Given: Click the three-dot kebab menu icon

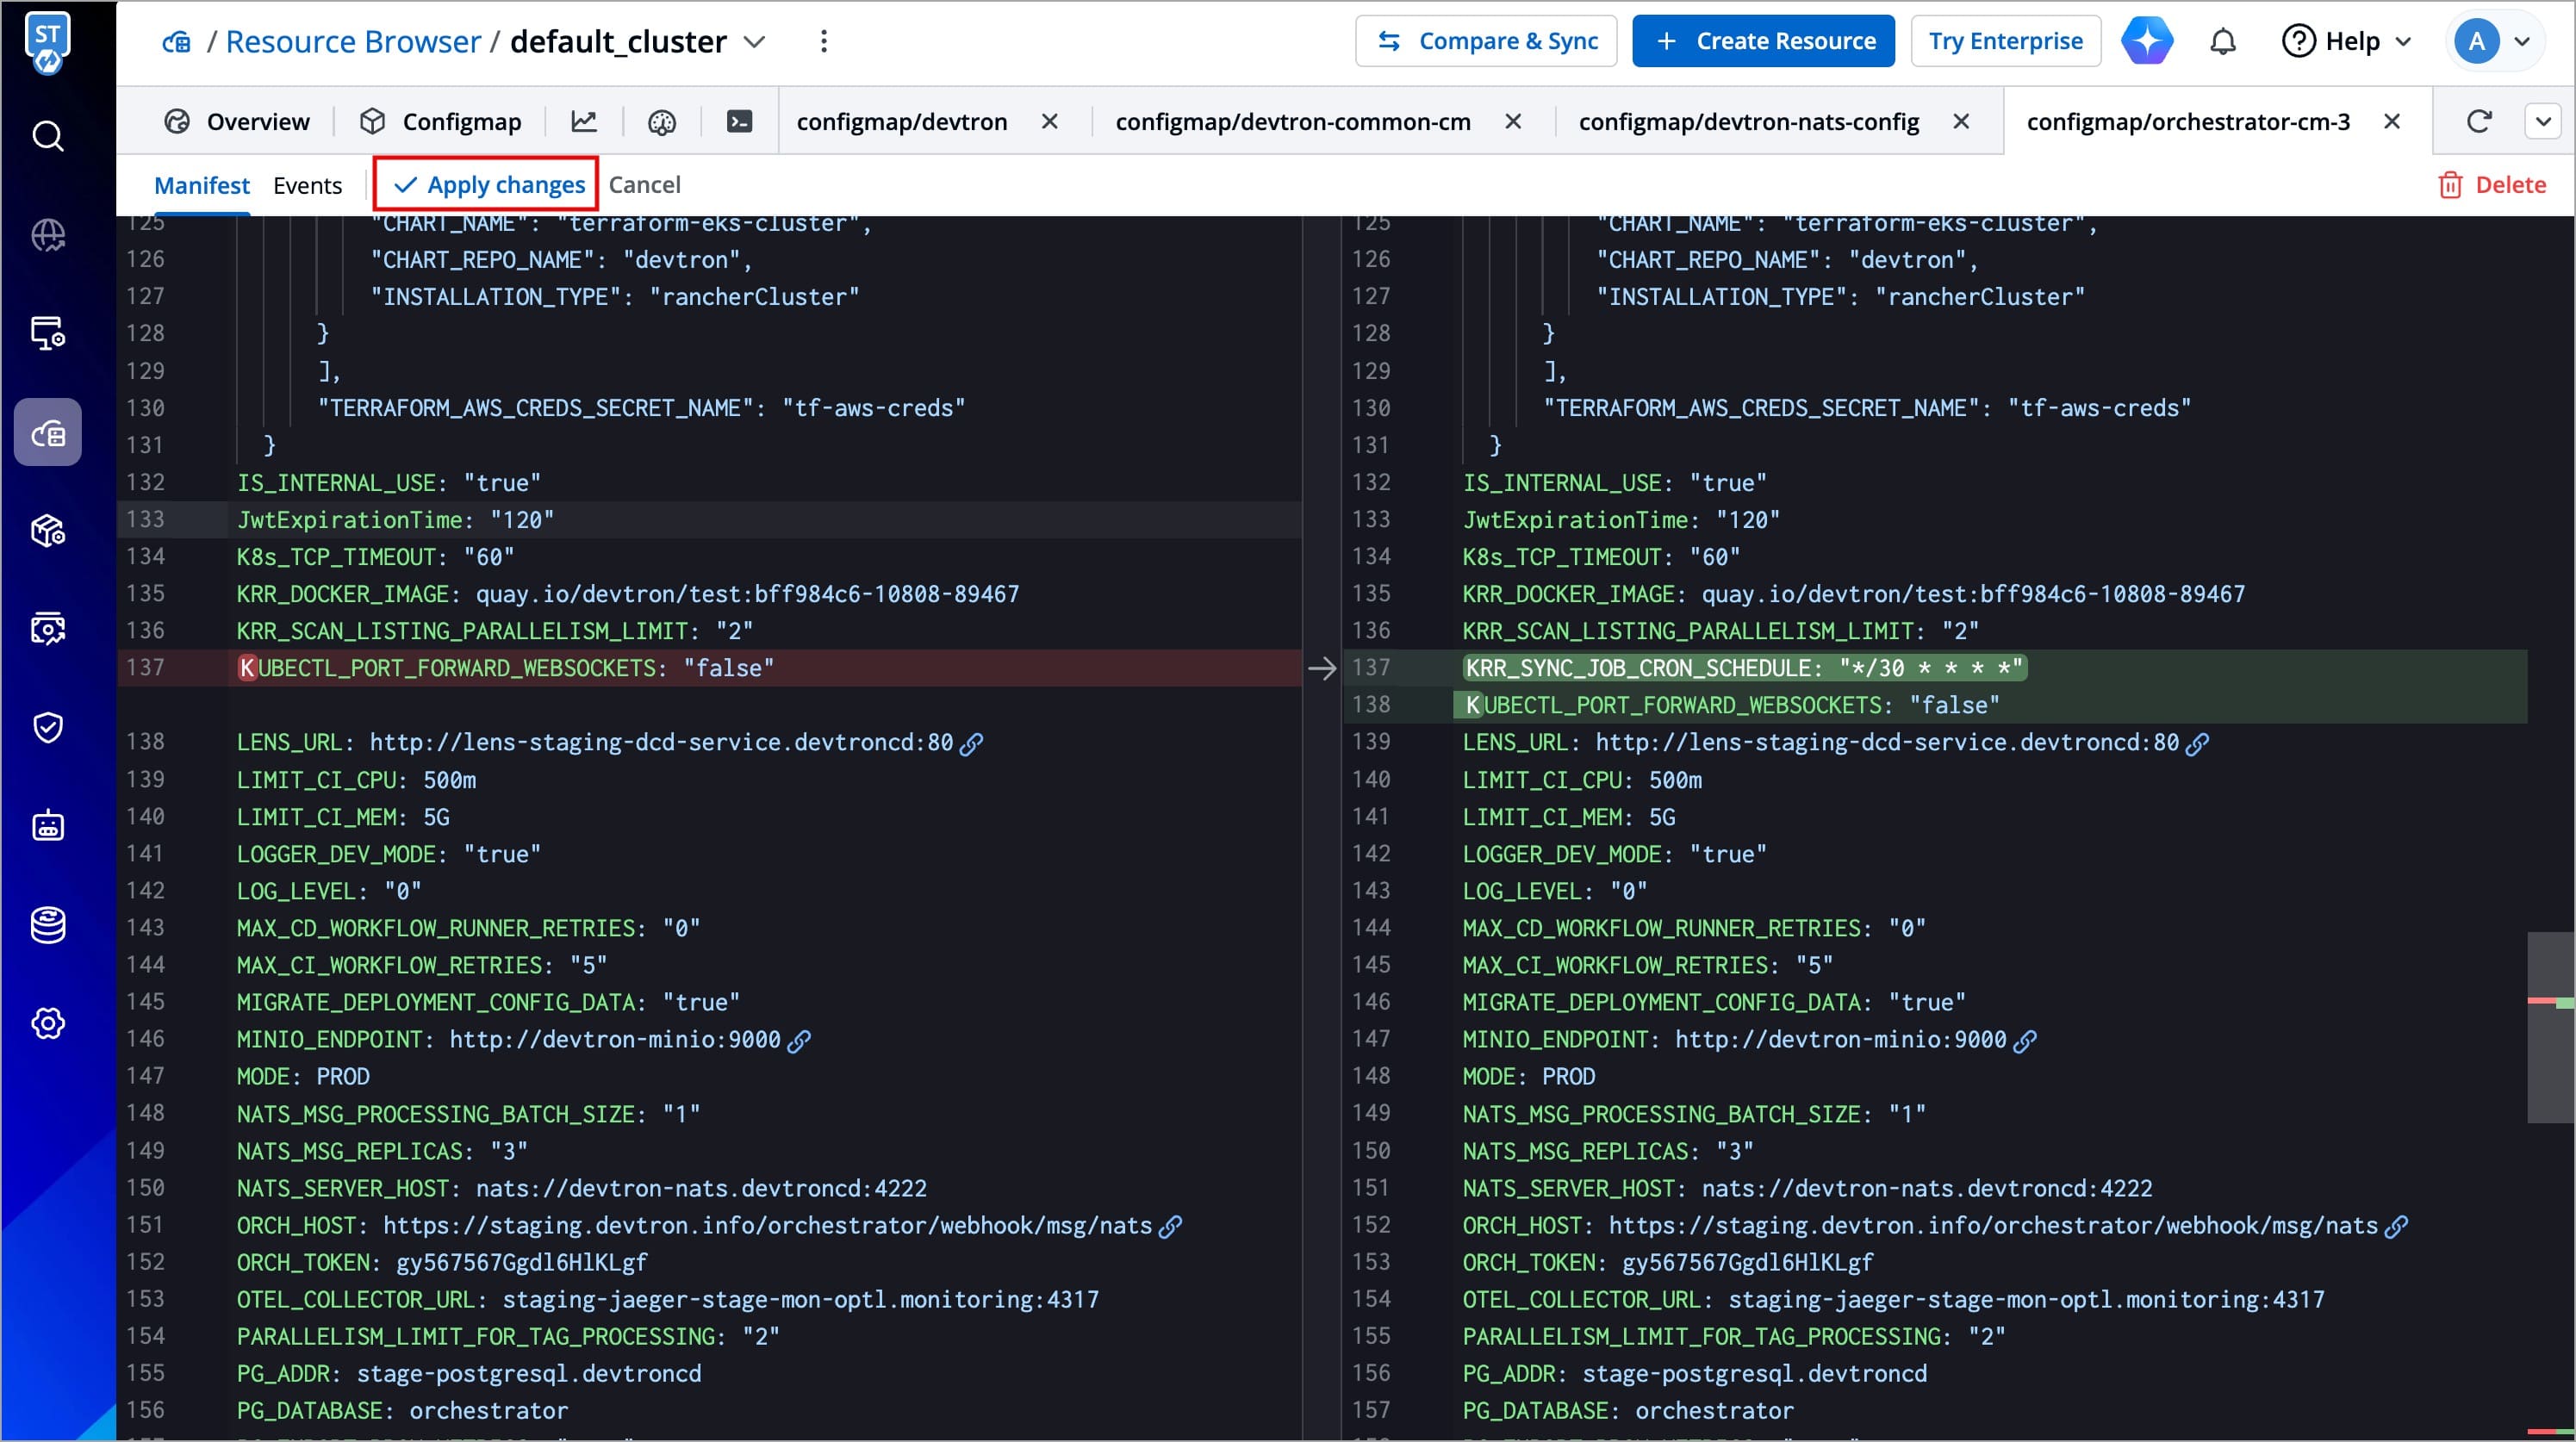Looking at the screenshot, I should point(824,42).
